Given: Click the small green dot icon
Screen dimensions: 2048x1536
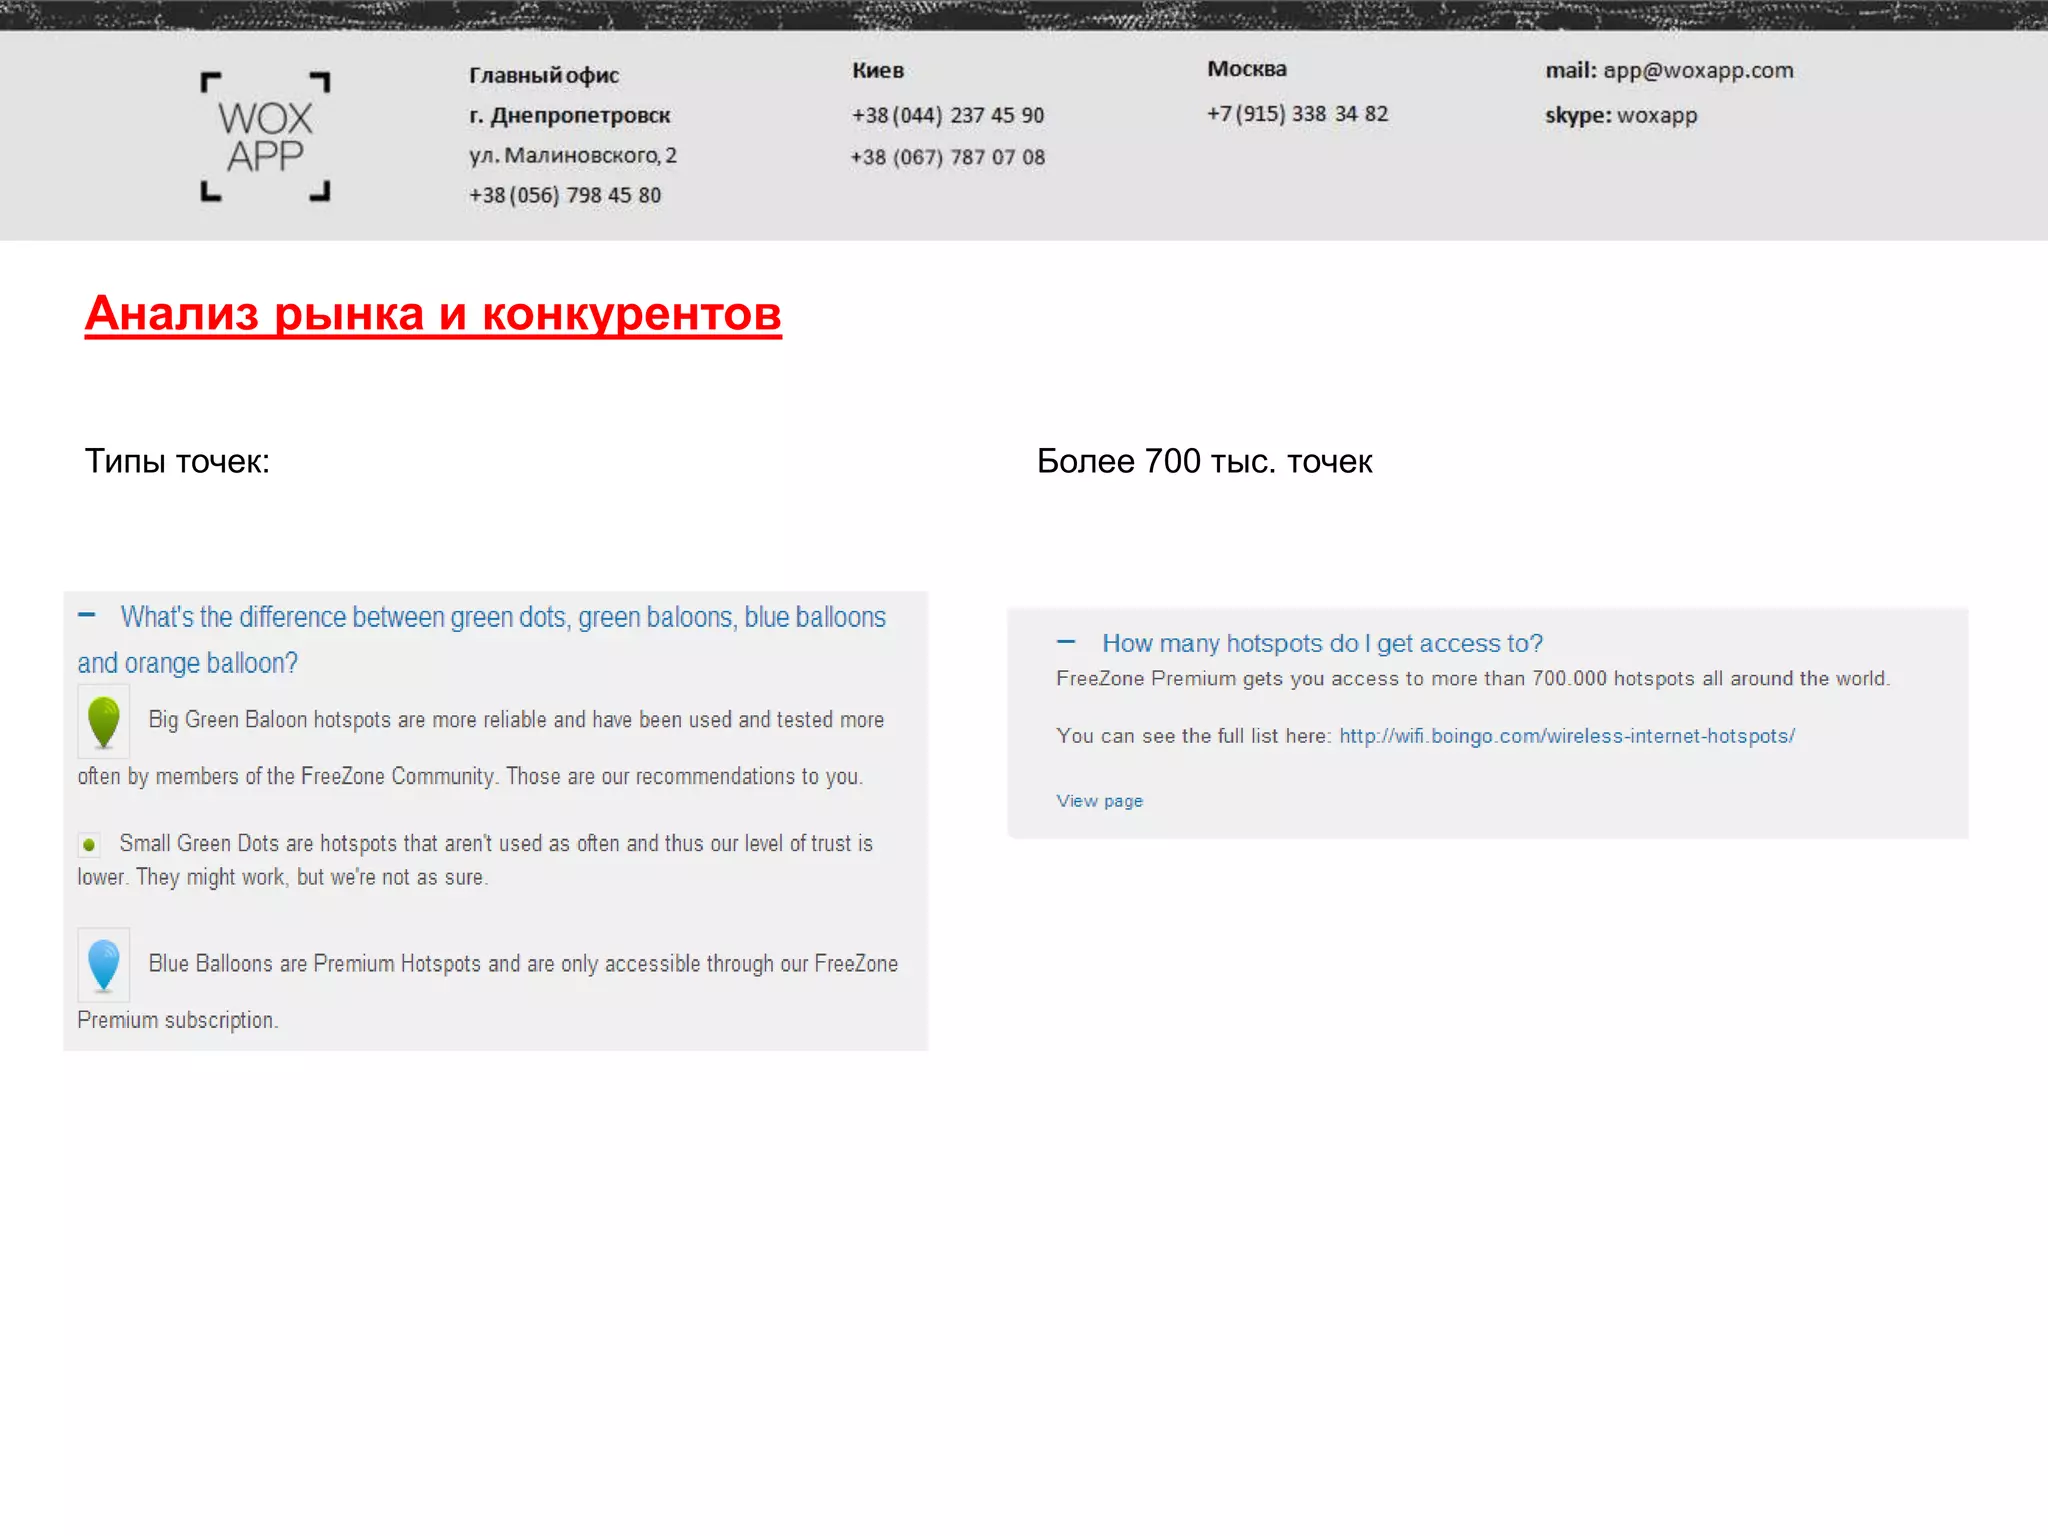Looking at the screenshot, I should pyautogui.click(x=89, y=845).
